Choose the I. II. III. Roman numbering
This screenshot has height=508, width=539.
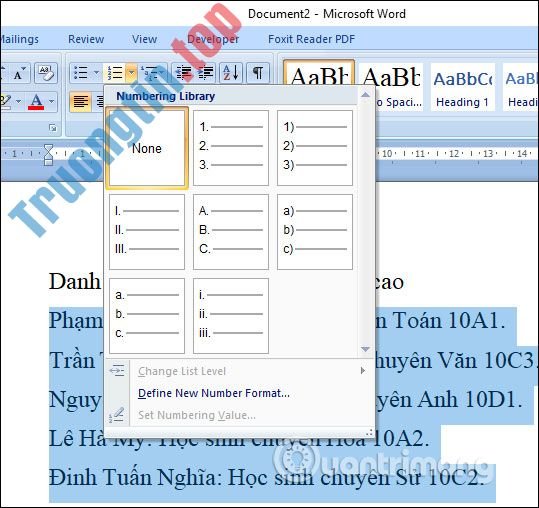click(147, 232)
